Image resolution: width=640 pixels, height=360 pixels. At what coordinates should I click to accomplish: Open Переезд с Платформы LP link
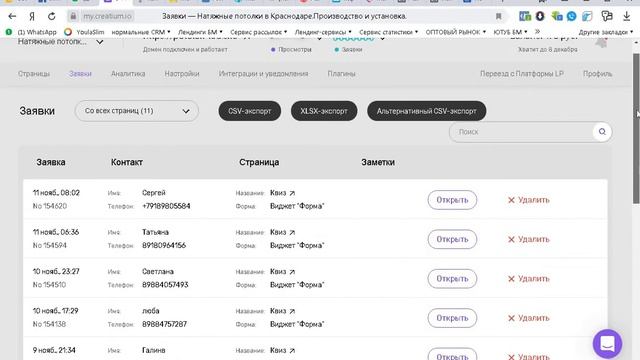[x=522, y=74]
